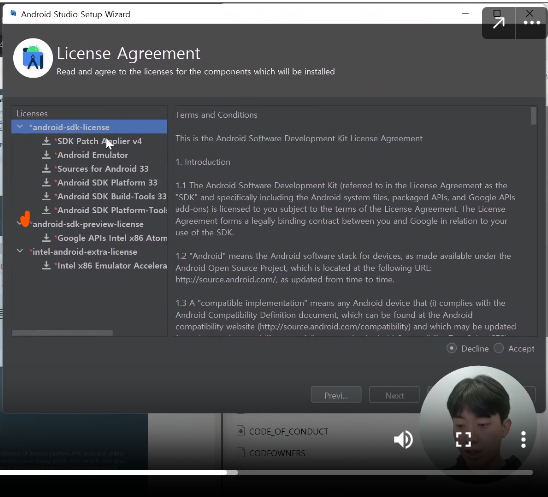Seek the video progress bar
This screenshot has width=548, height=497.
click(x=266, y=473)
